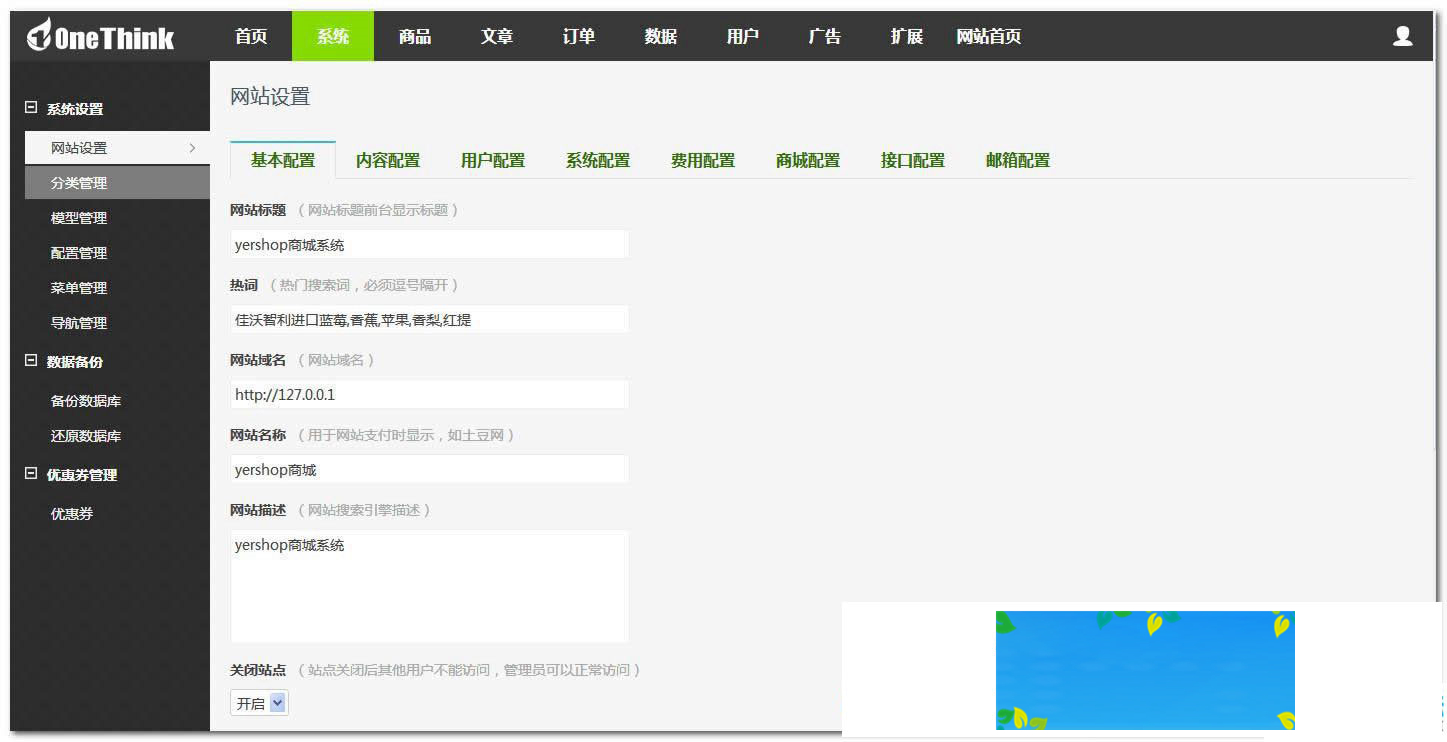Viewport: 1447px width, 742px height.
Task: Open the 商品 menu in top navigation
Action: coord(414,36)
